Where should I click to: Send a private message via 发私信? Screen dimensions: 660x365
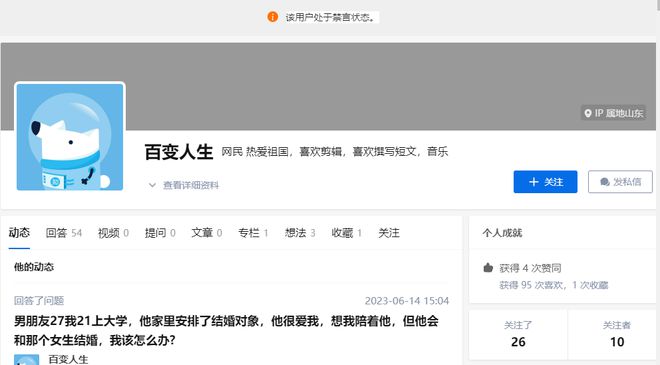620,182
